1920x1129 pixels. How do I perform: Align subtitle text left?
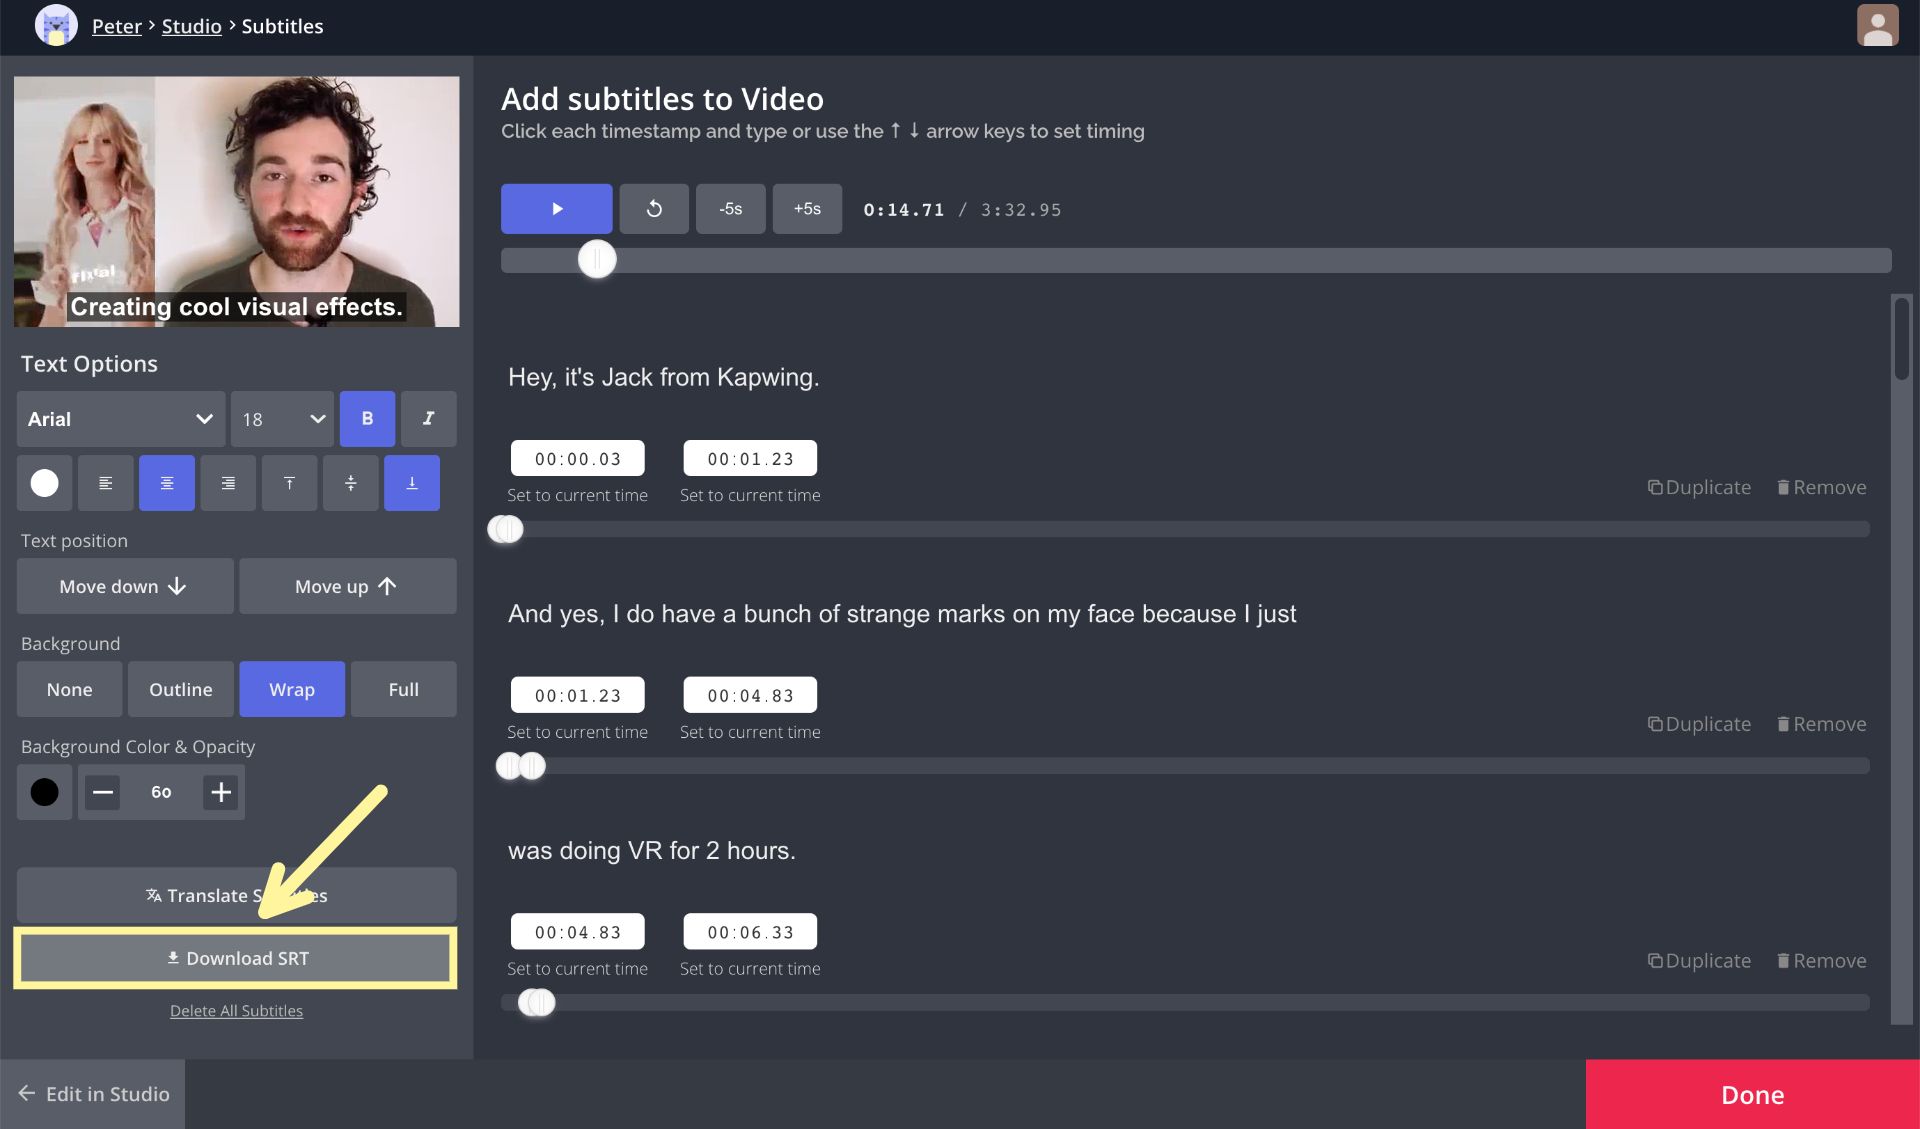(x=105, y=483)
